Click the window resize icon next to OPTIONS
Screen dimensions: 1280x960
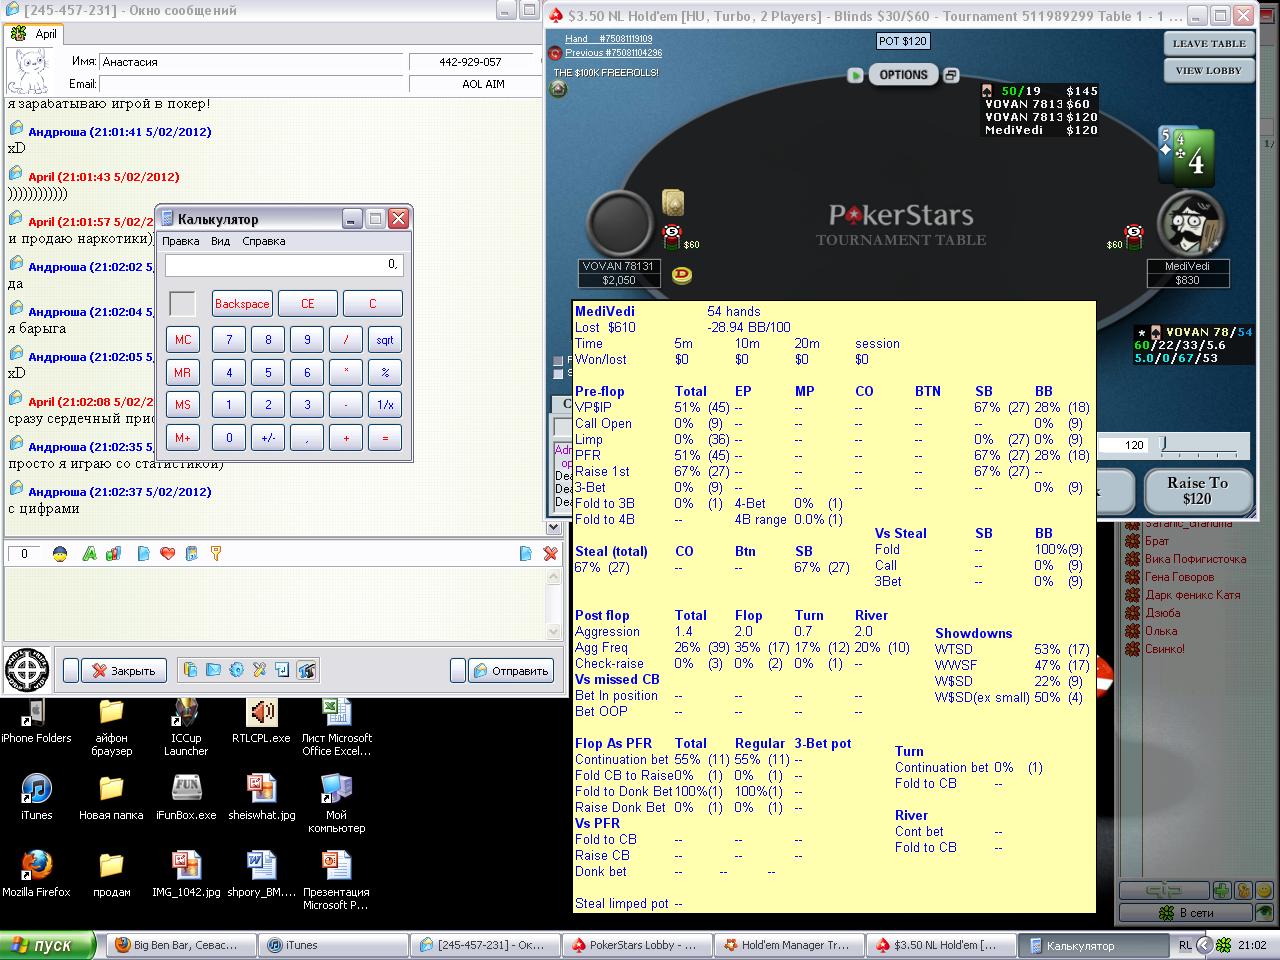tap(951, 75)
